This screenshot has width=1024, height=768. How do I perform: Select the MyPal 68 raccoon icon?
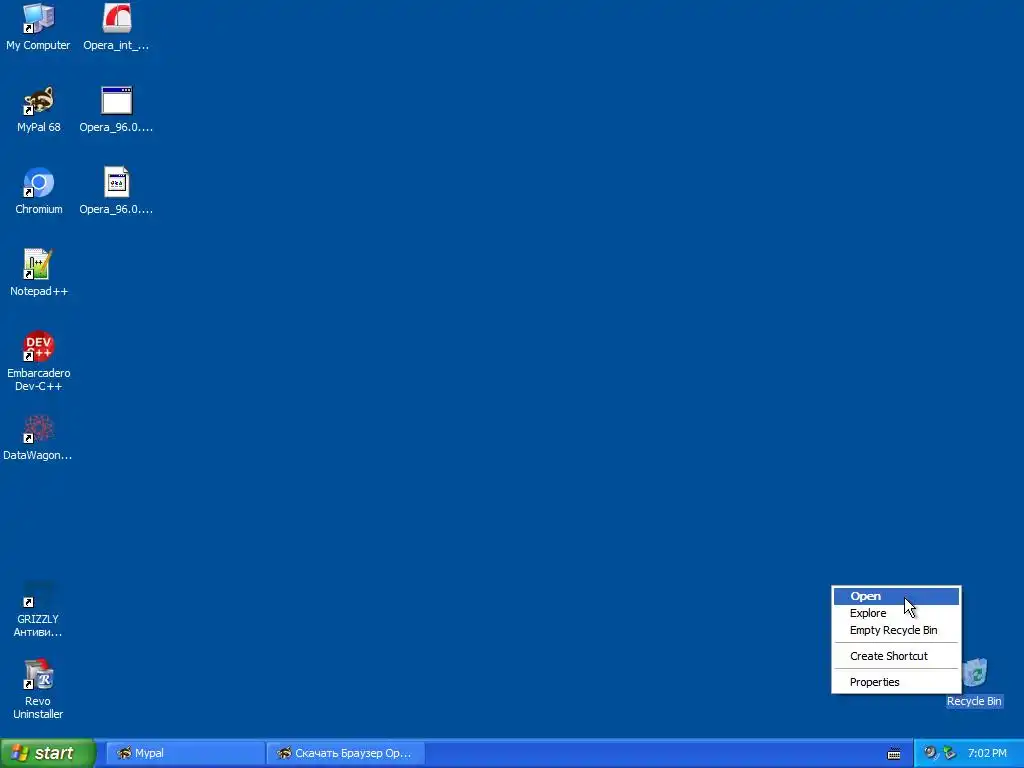38,101
